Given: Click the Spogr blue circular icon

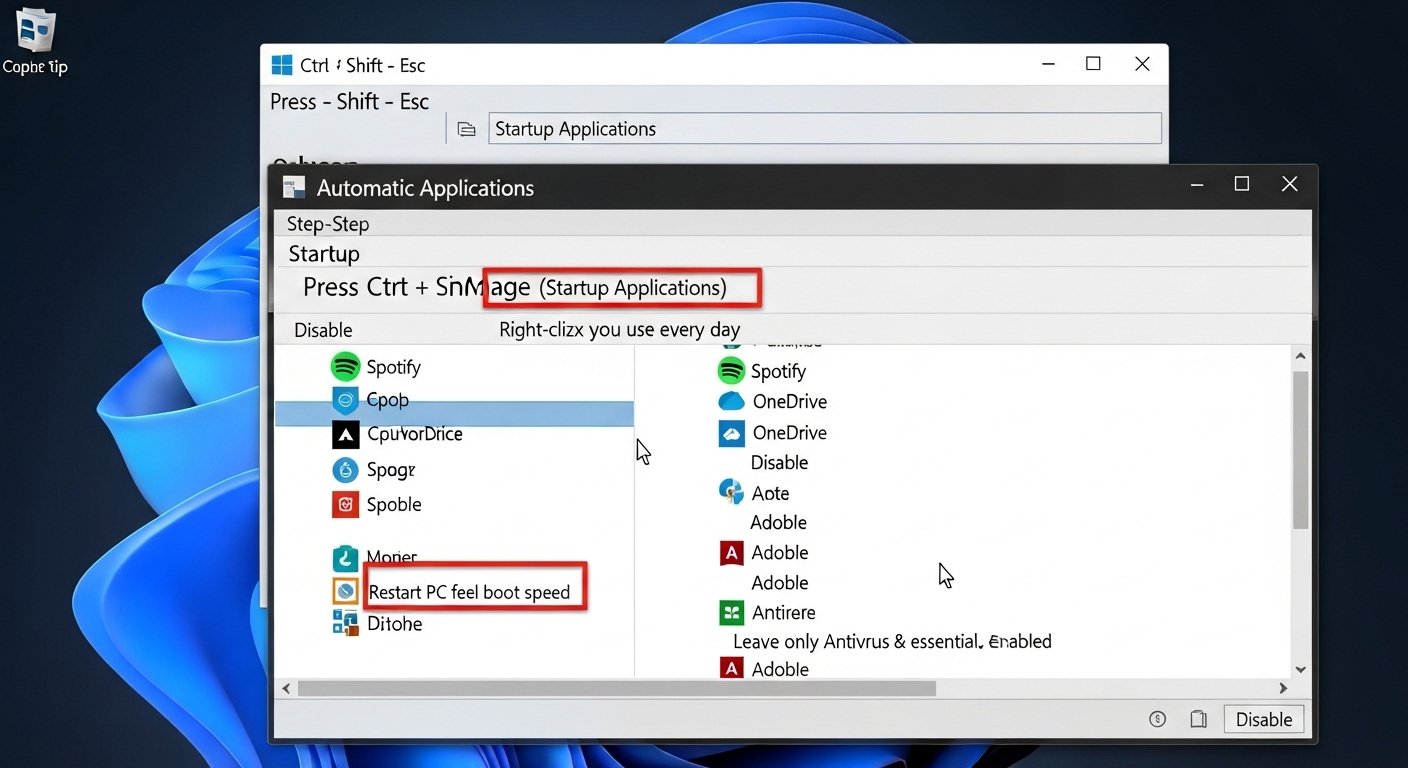Looking at the screenshot, I should (345, 469).
